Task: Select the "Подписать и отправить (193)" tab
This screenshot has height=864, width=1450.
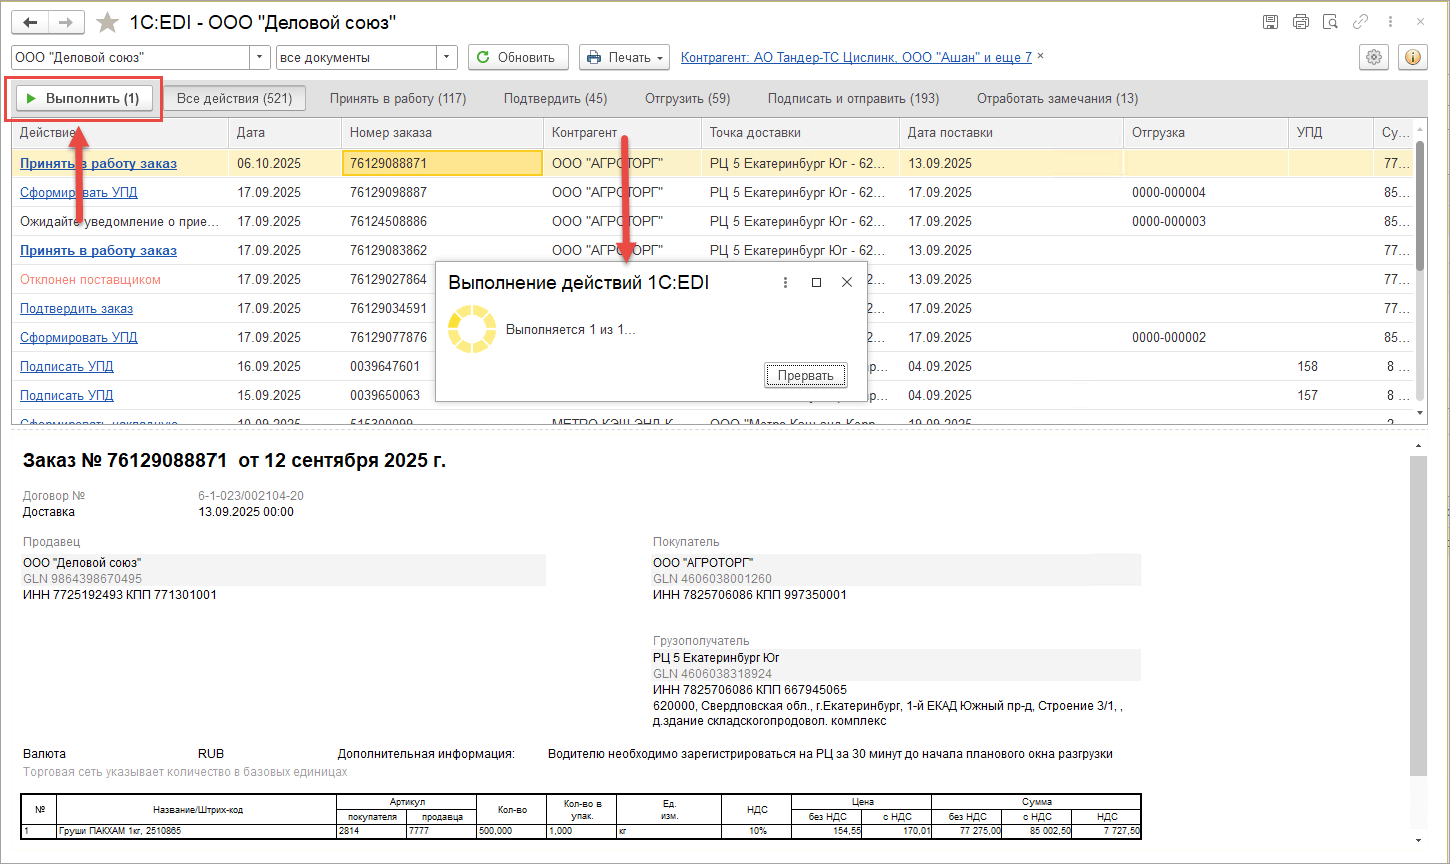Action: 853,99
